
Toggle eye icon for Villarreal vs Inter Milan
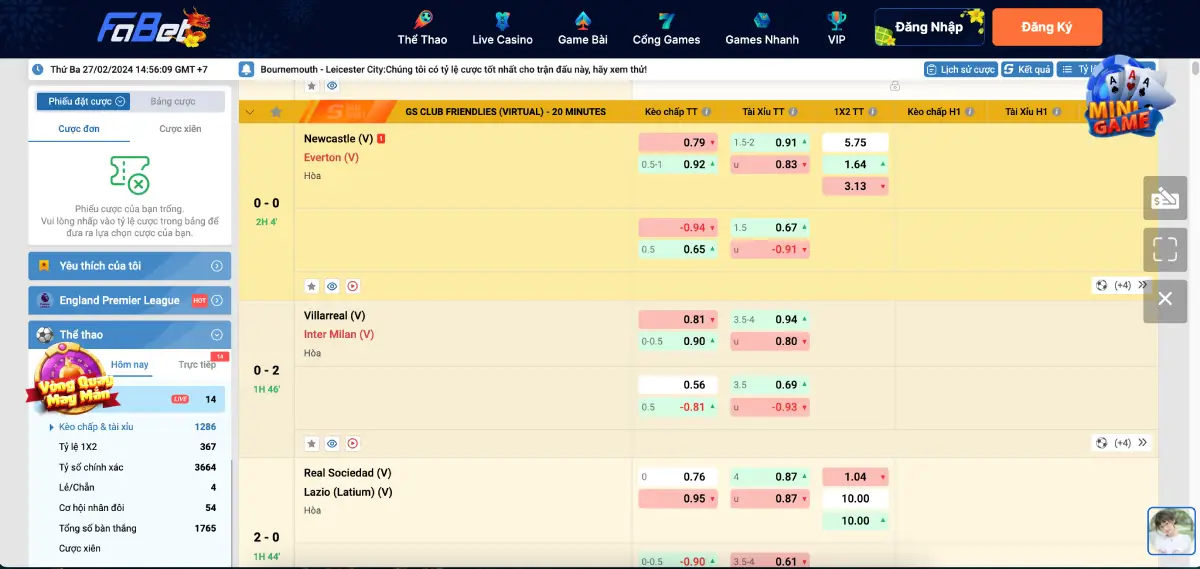[332, 443]
